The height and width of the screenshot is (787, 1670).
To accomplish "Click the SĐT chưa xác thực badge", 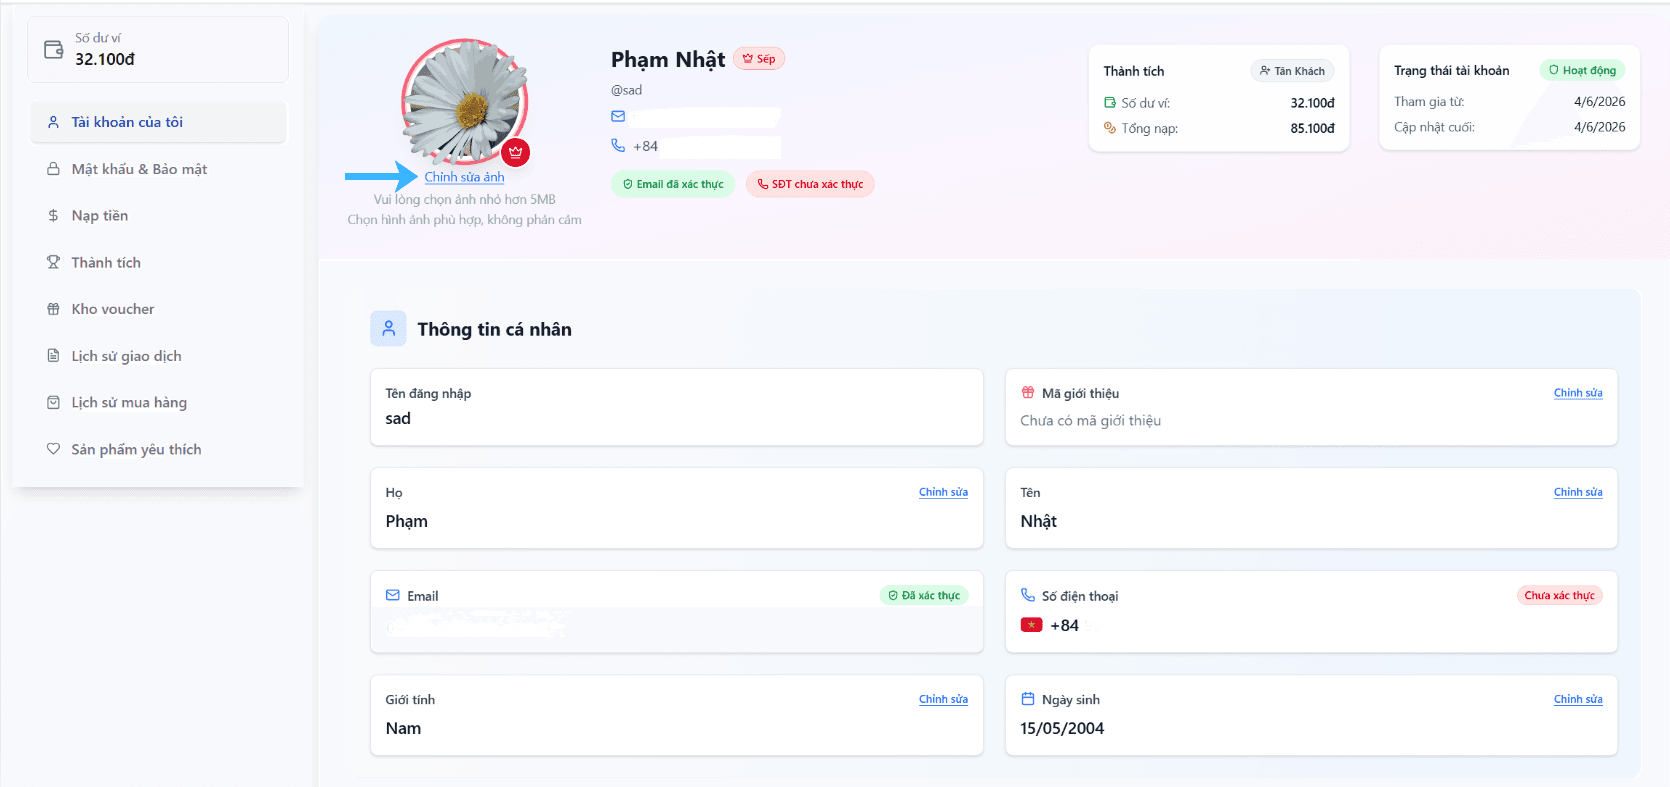I will 810,184.
